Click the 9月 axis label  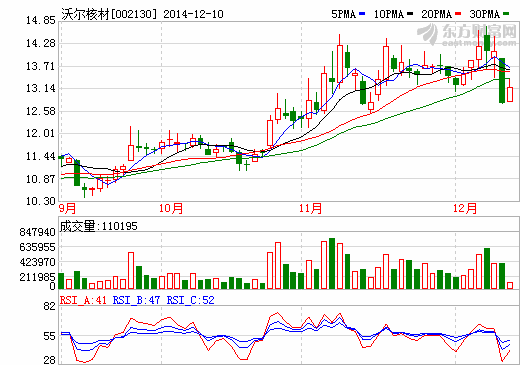(x=68, y=208)
